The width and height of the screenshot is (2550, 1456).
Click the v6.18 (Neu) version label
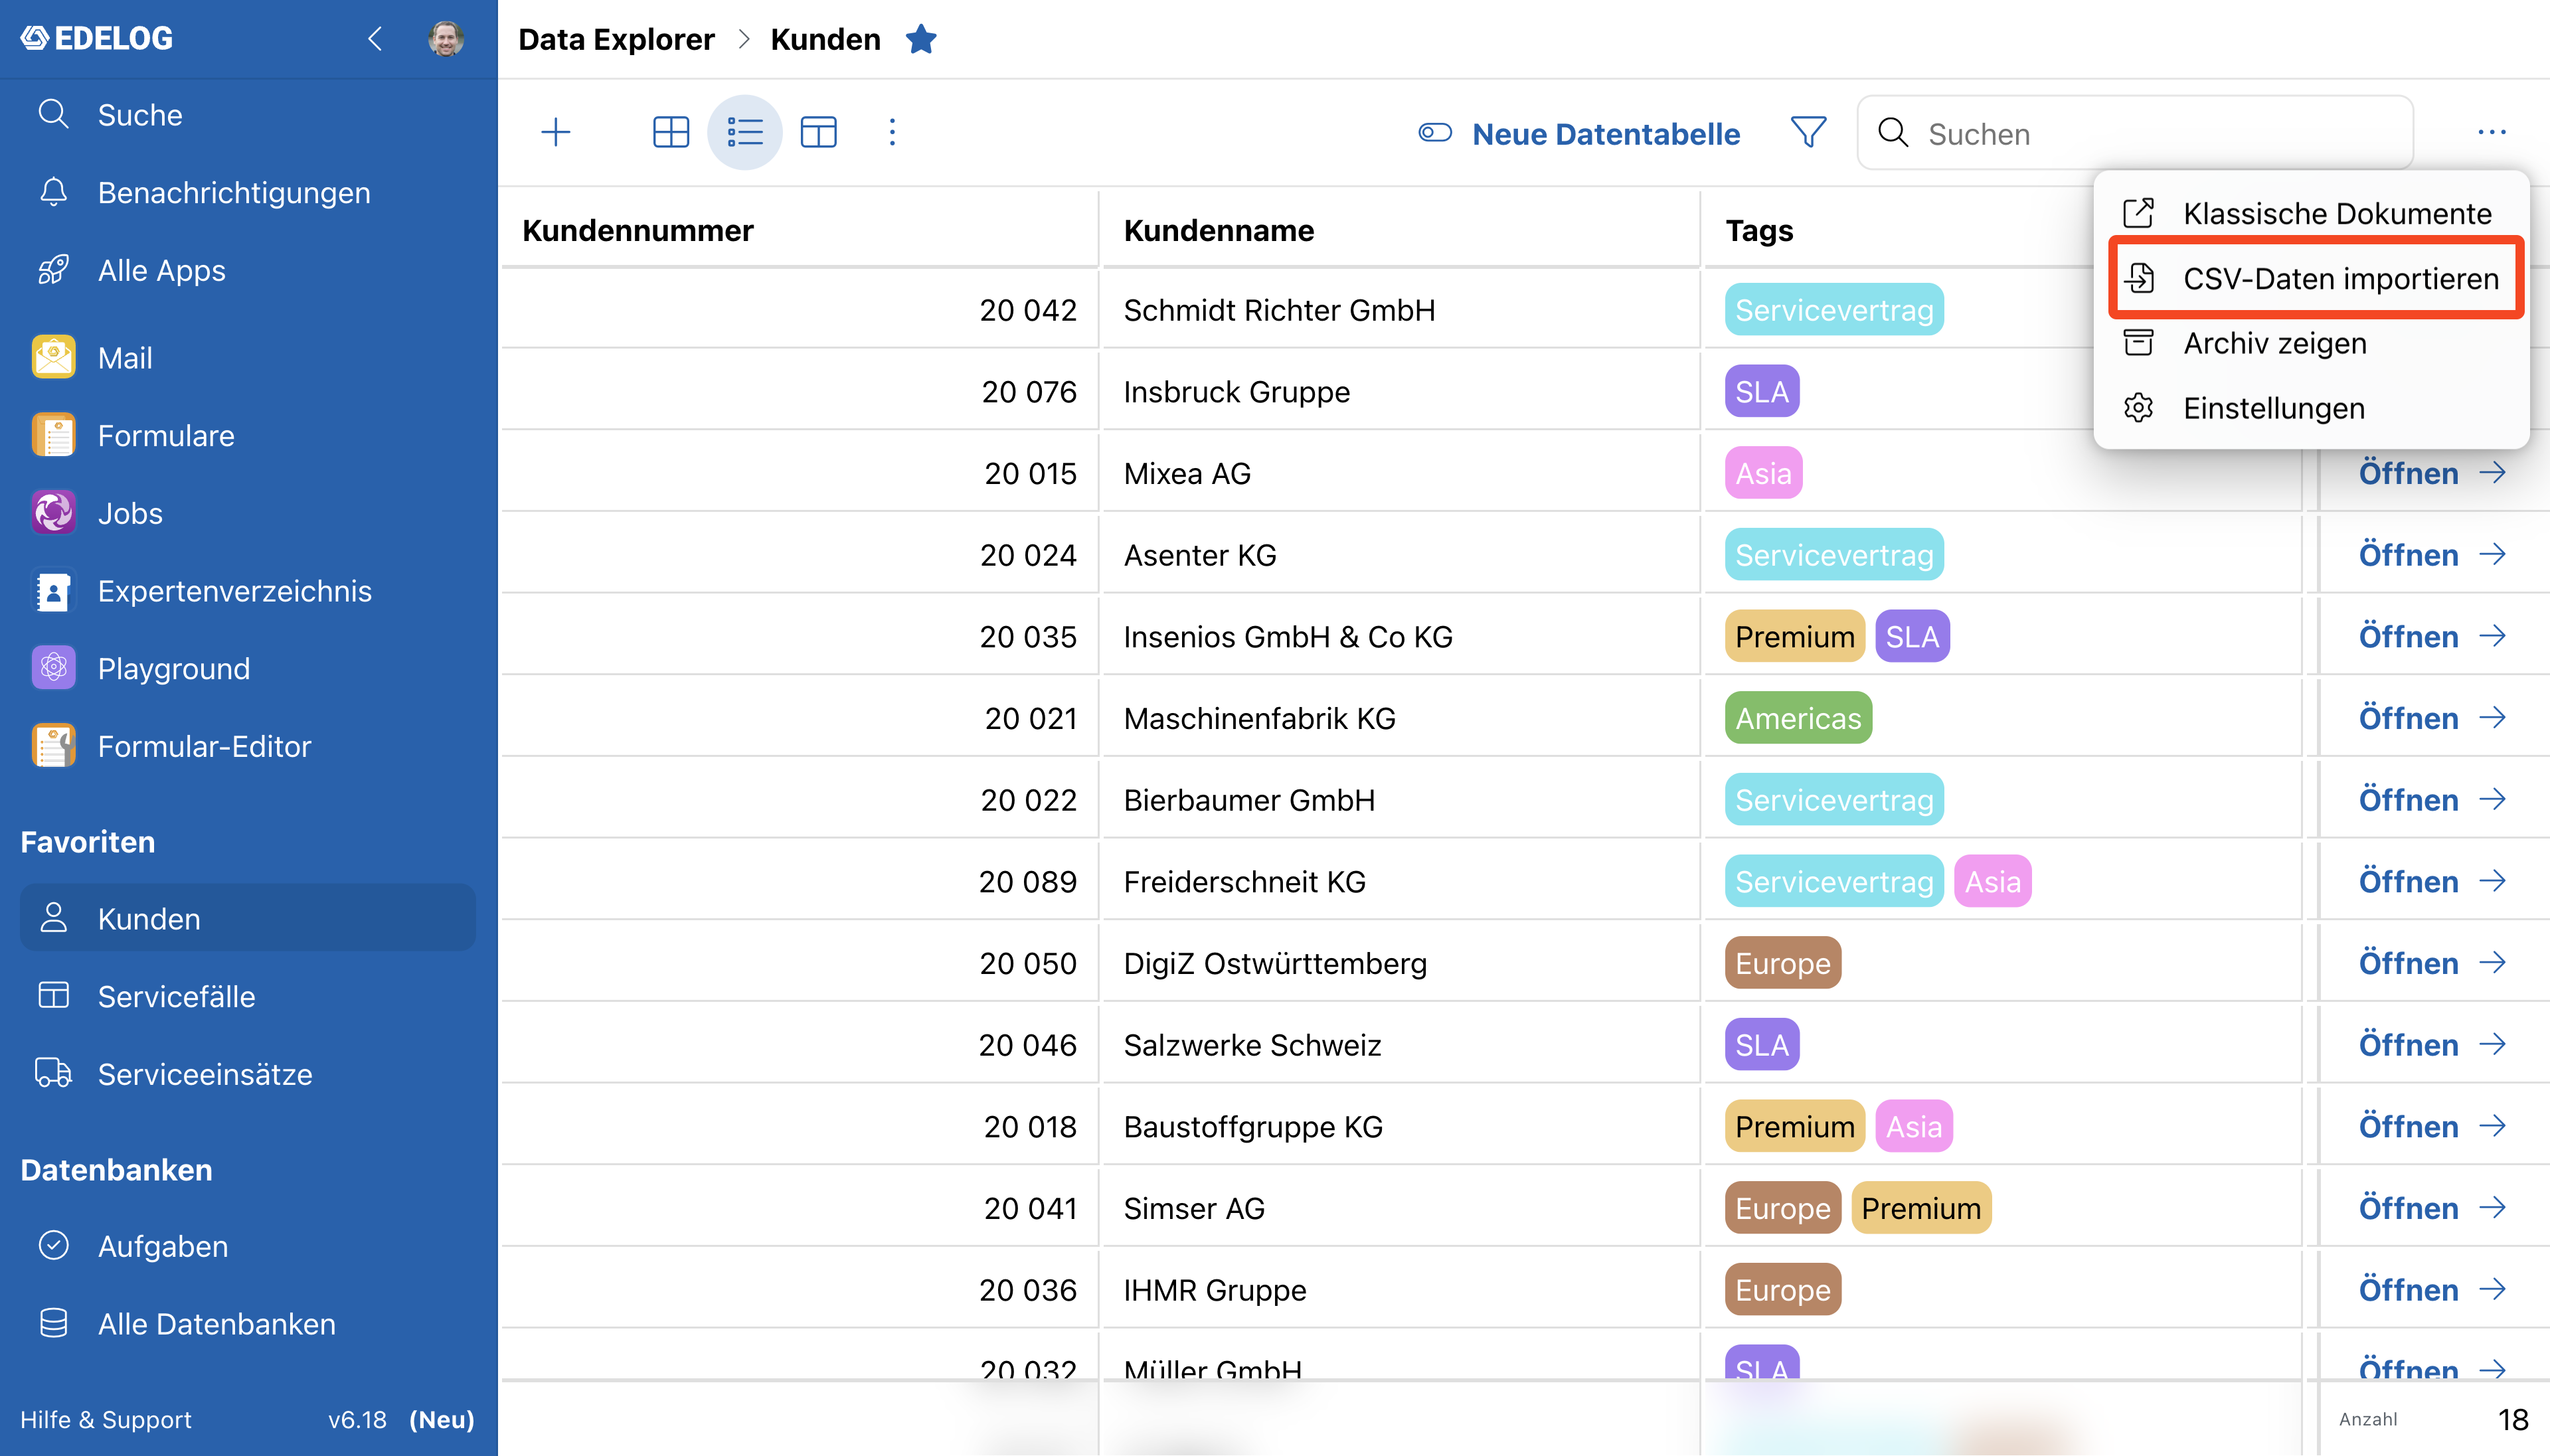[401, 1419]
